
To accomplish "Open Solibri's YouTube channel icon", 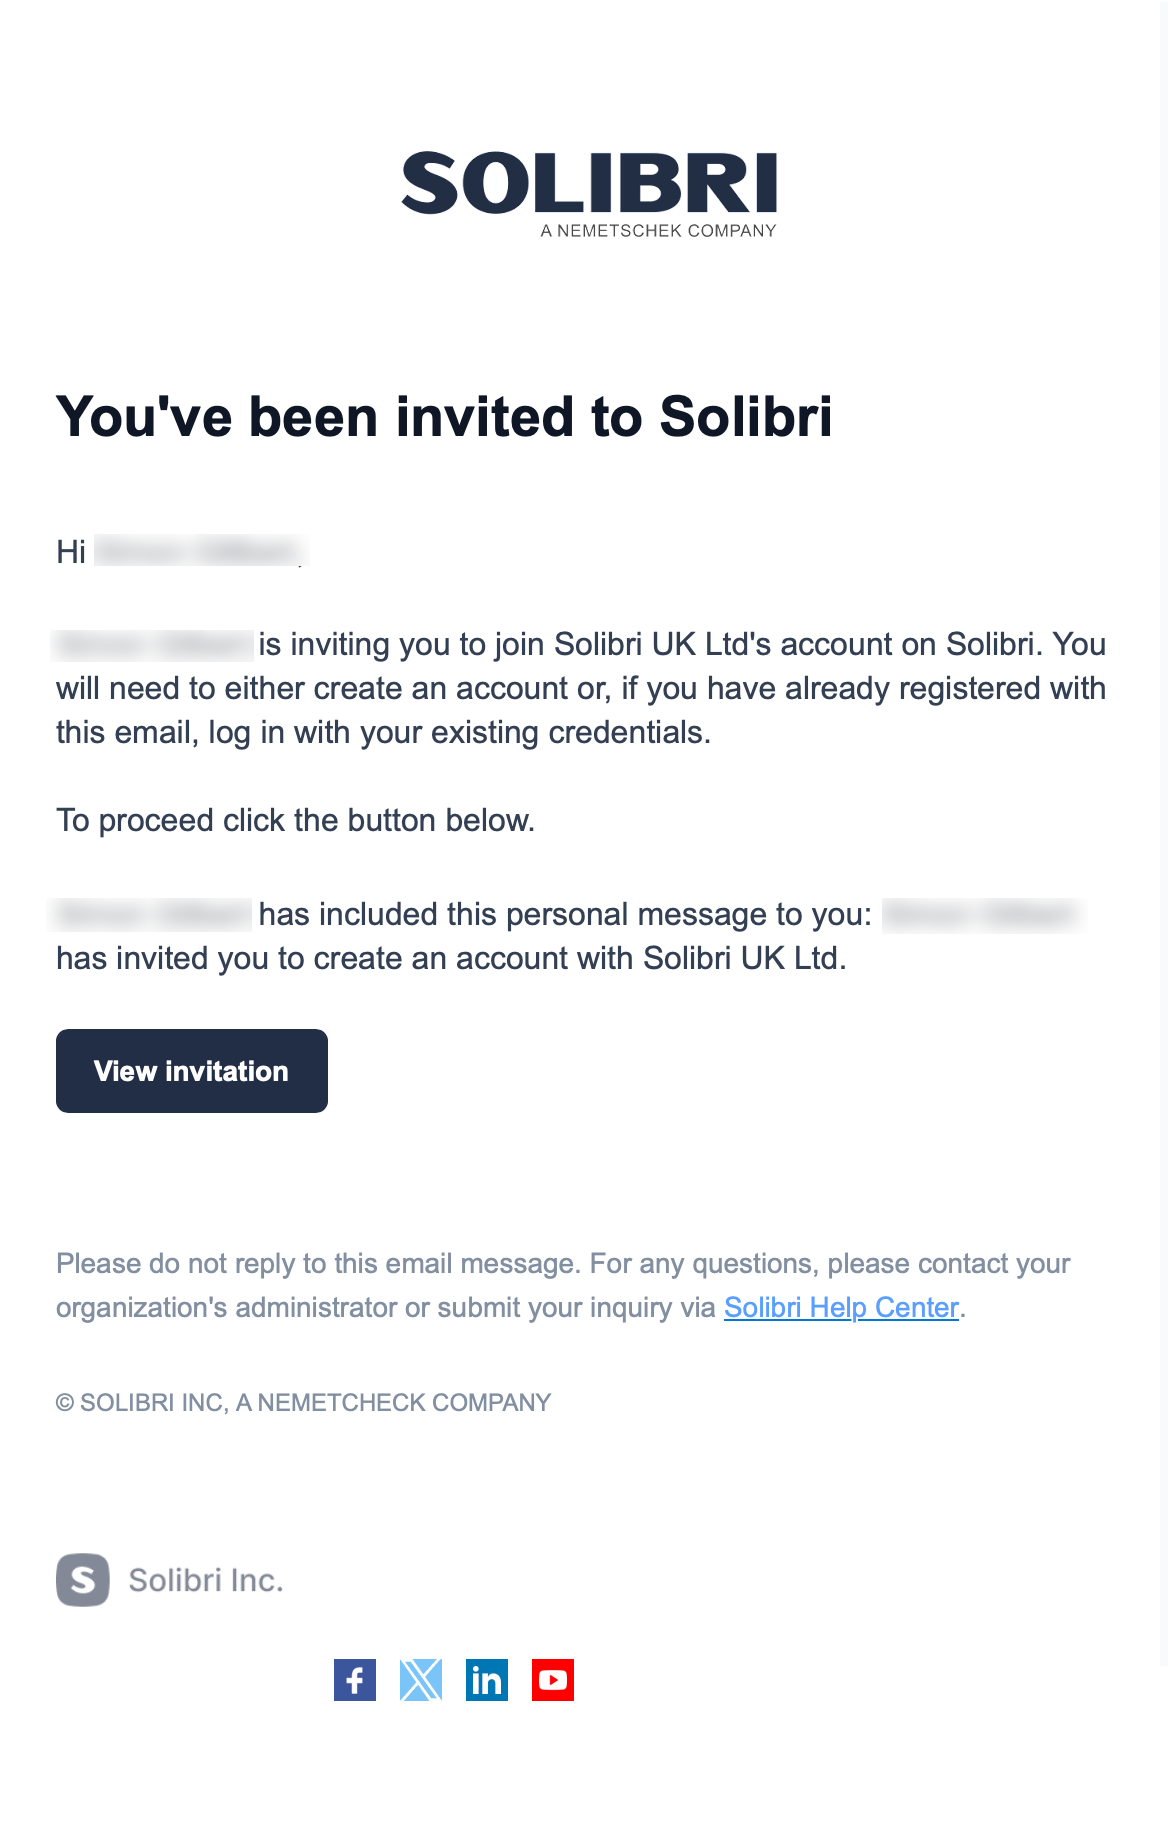I will click(552, 1681).
